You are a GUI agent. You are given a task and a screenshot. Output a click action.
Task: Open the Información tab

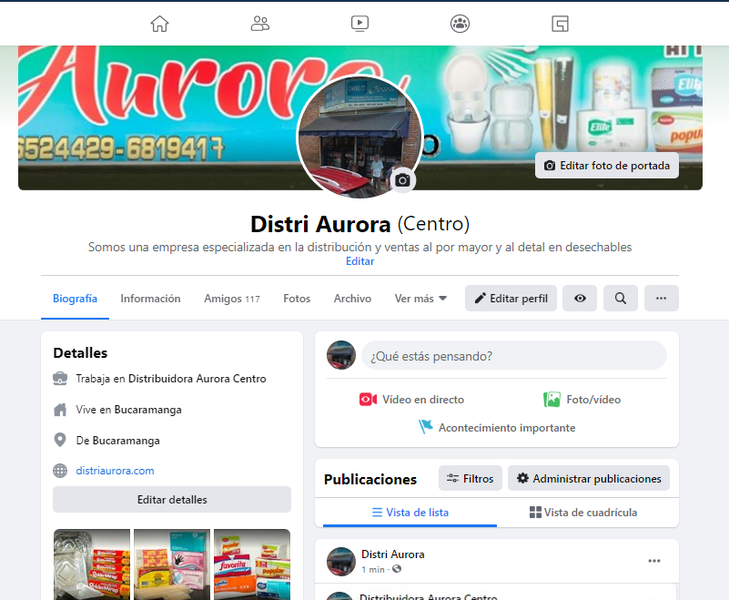150,298
